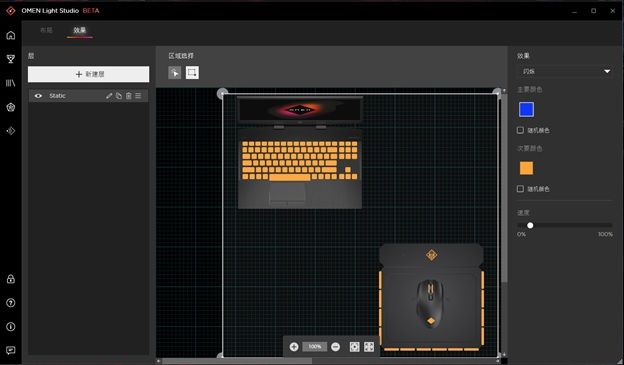Duplicate the Static layer
This screenshot has width=624, height=365.
(x=119, y=96)
